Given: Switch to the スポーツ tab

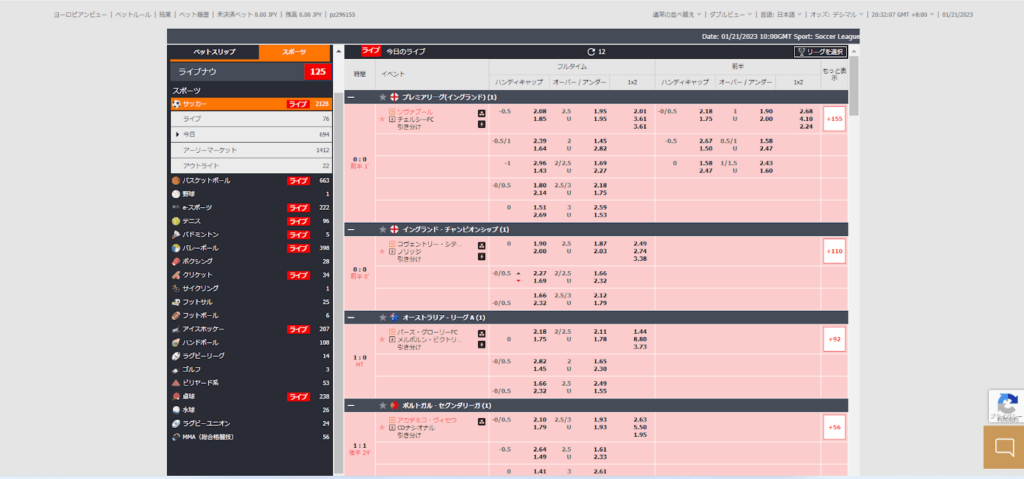Looking at the screenshot, I should click(x=294, y=52).
